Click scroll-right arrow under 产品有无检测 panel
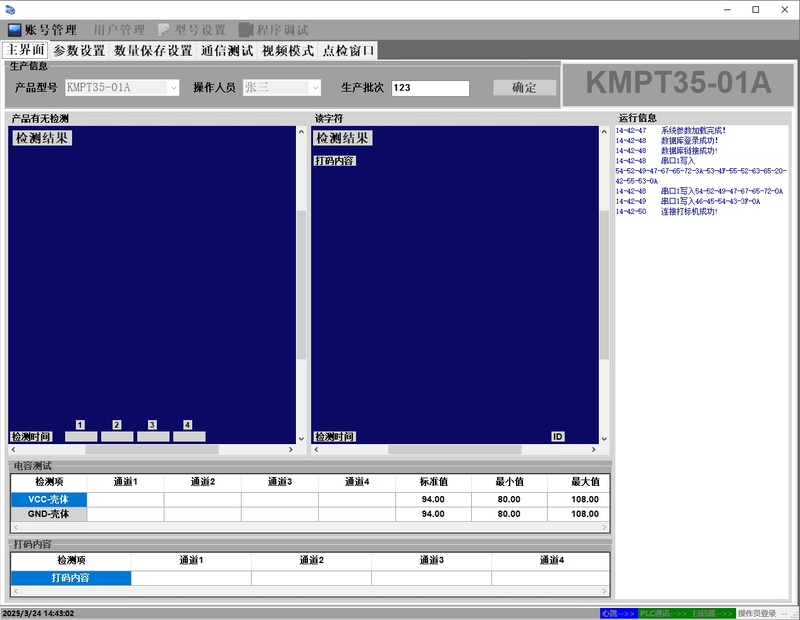The height and width of the screenshot is (620, 800). (291, 450)
